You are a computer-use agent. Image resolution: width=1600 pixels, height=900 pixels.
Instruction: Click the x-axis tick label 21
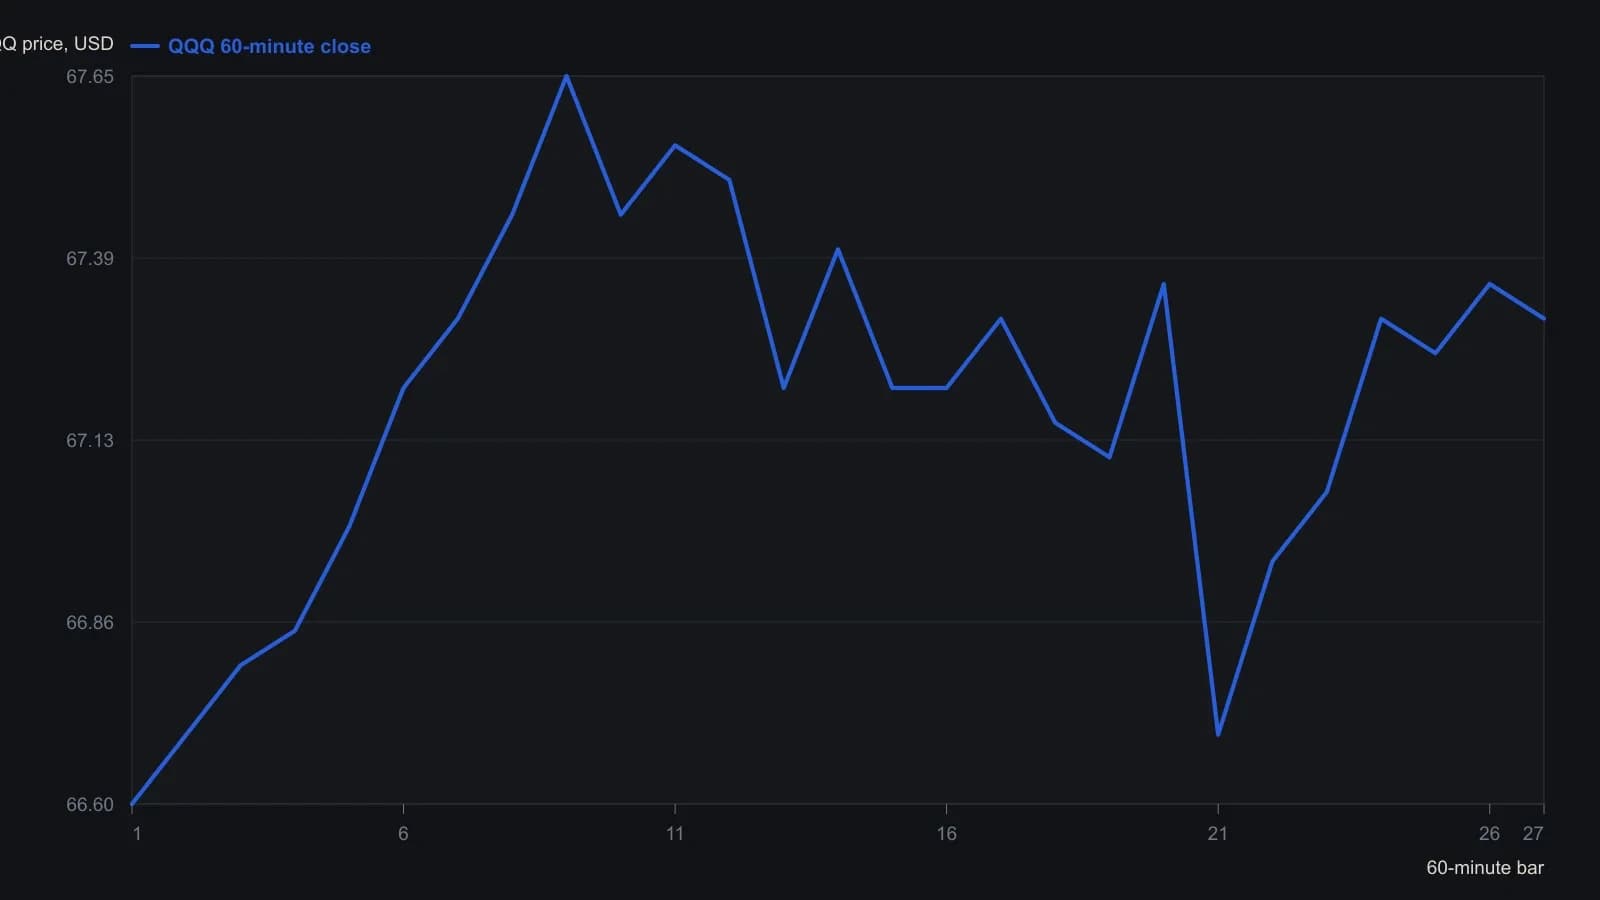[x=1217, y=834]
